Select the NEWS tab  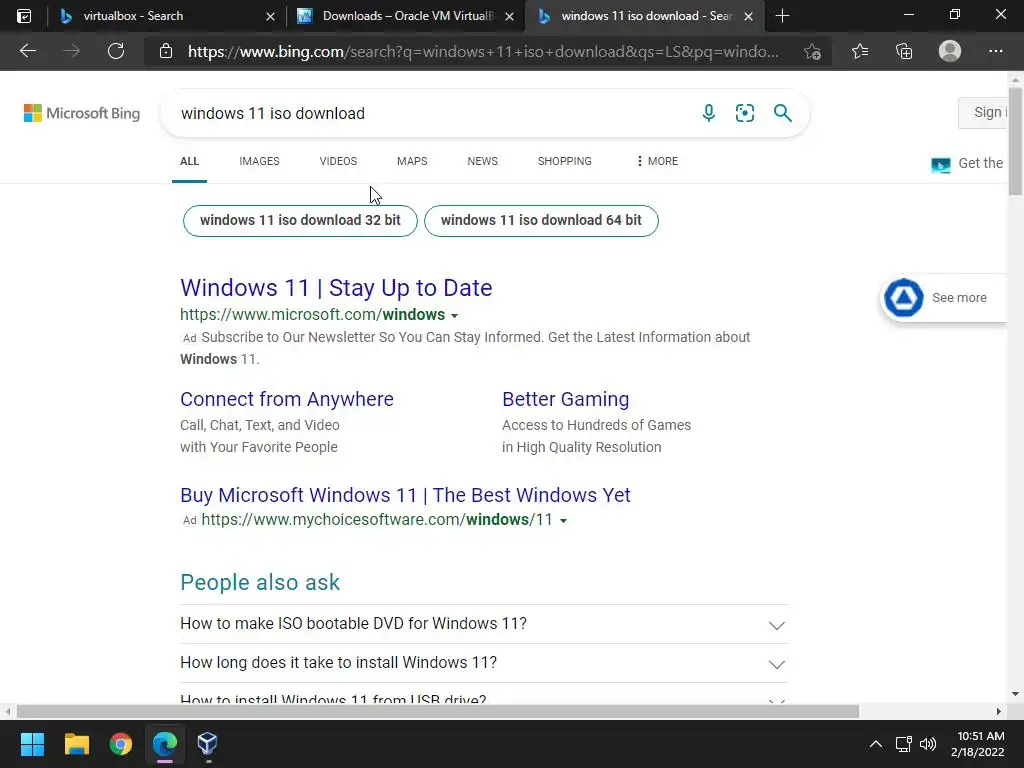pos(483,161)
